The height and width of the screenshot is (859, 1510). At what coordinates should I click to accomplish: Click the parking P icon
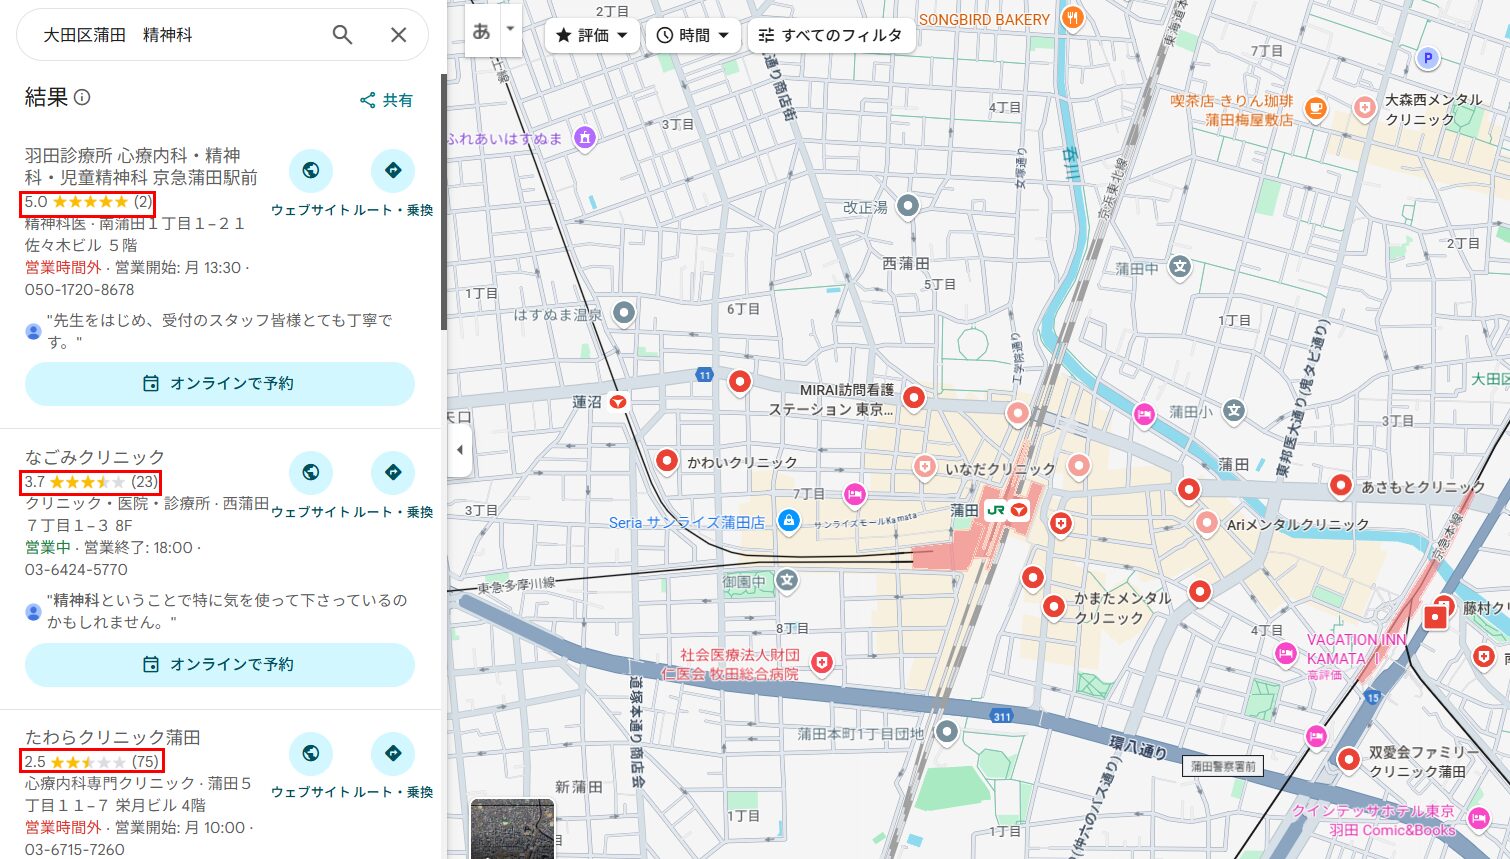tap(1428, 58)
